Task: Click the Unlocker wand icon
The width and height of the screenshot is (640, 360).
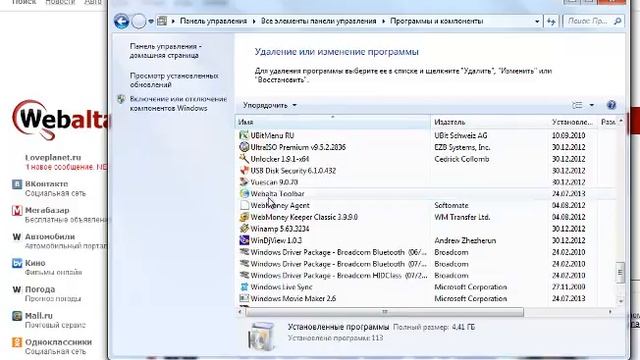Action: pyautogui.click(x=244, y=159)
